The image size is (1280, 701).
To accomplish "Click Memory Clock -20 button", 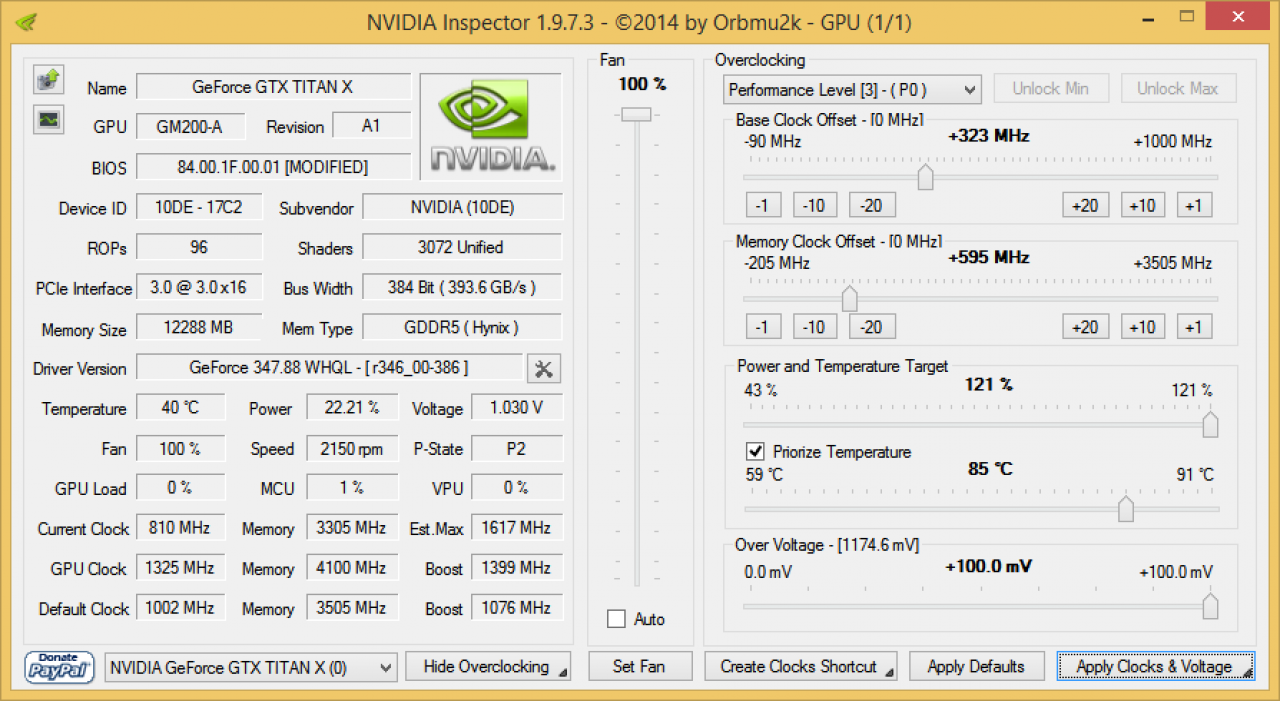I will (872, 327).
